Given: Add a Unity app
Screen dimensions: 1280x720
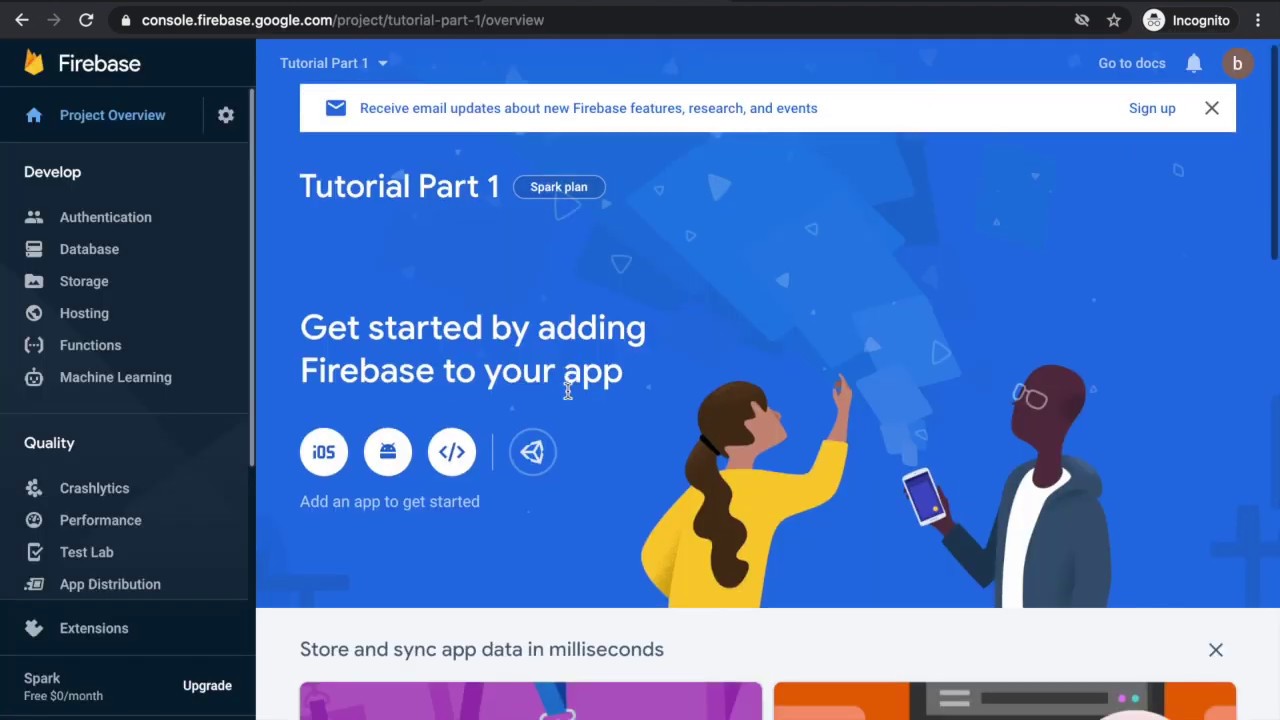Looking at the screenshot, I should 532,452.
